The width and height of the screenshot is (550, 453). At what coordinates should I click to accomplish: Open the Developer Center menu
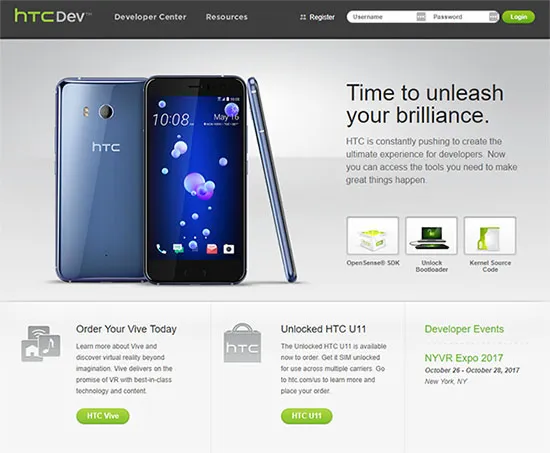click(150, 17)
